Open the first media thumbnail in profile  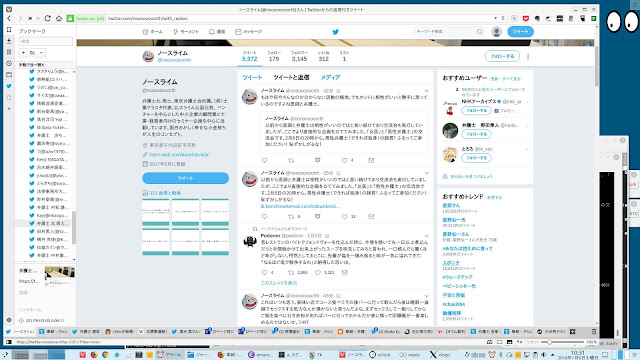coord(156,212)
